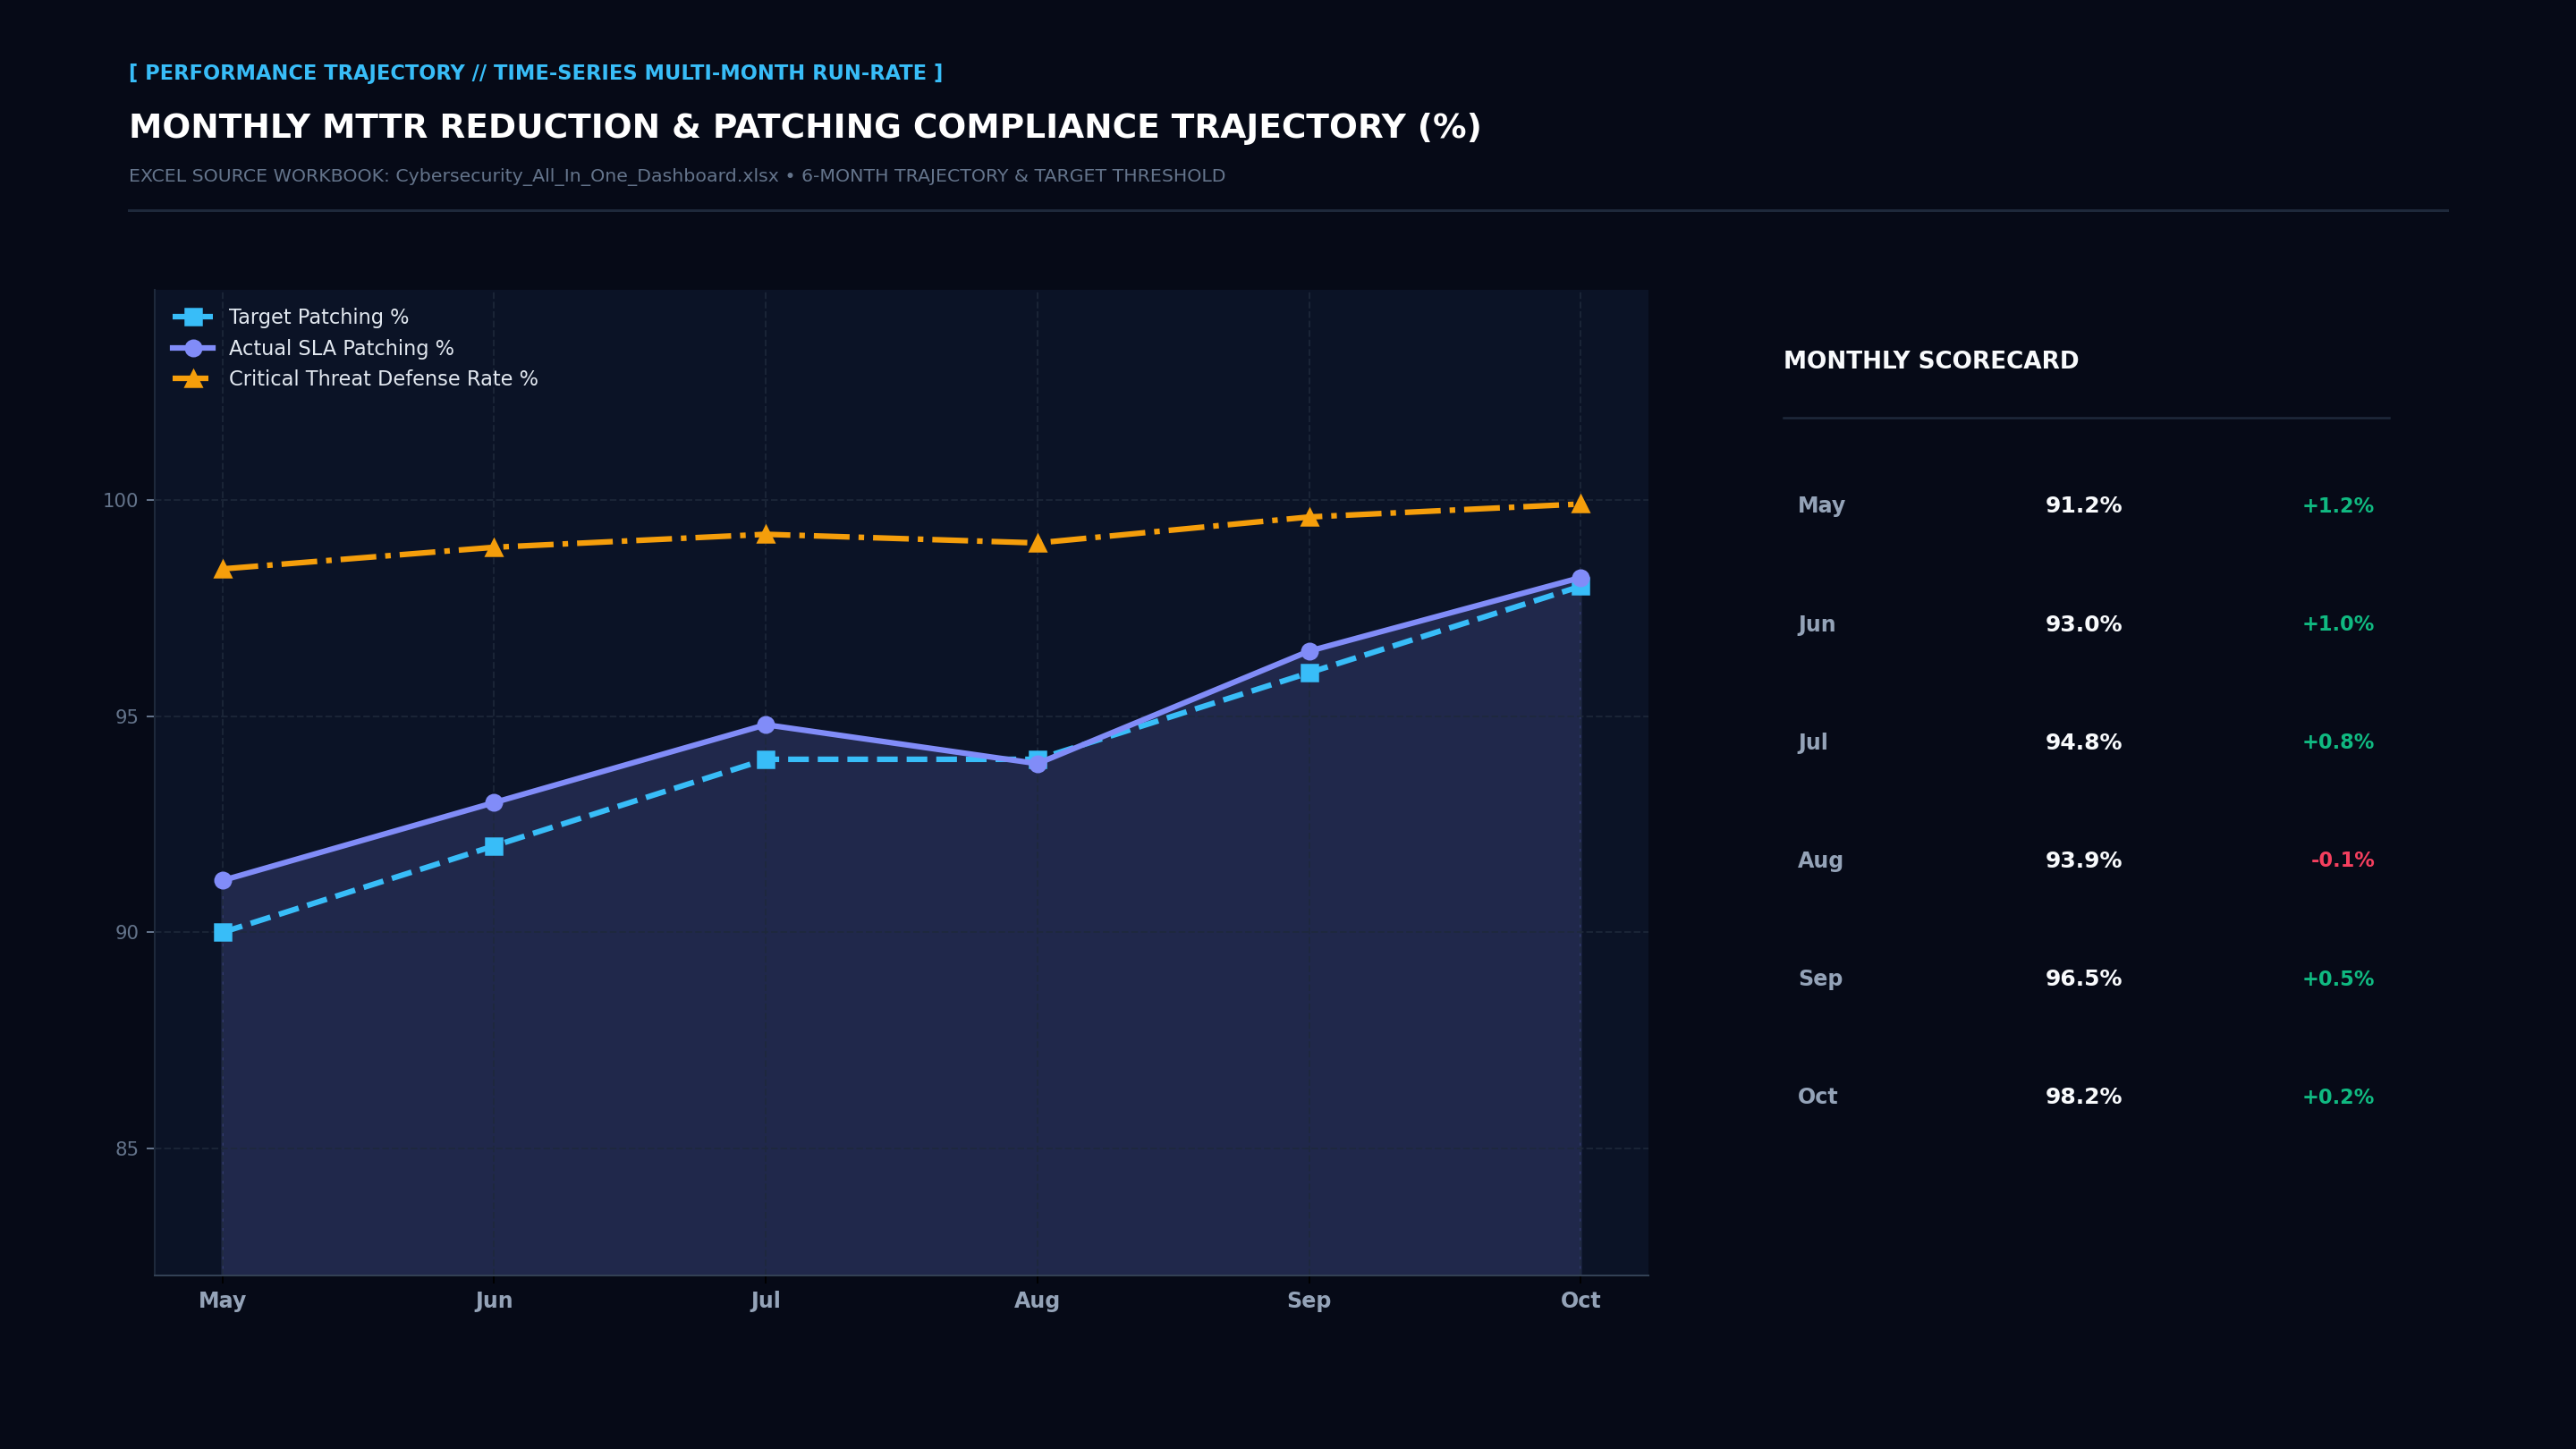Click the red -0.1% delta for Aug
The image size is (2576, 1449).
click(x=2342, y=860)
